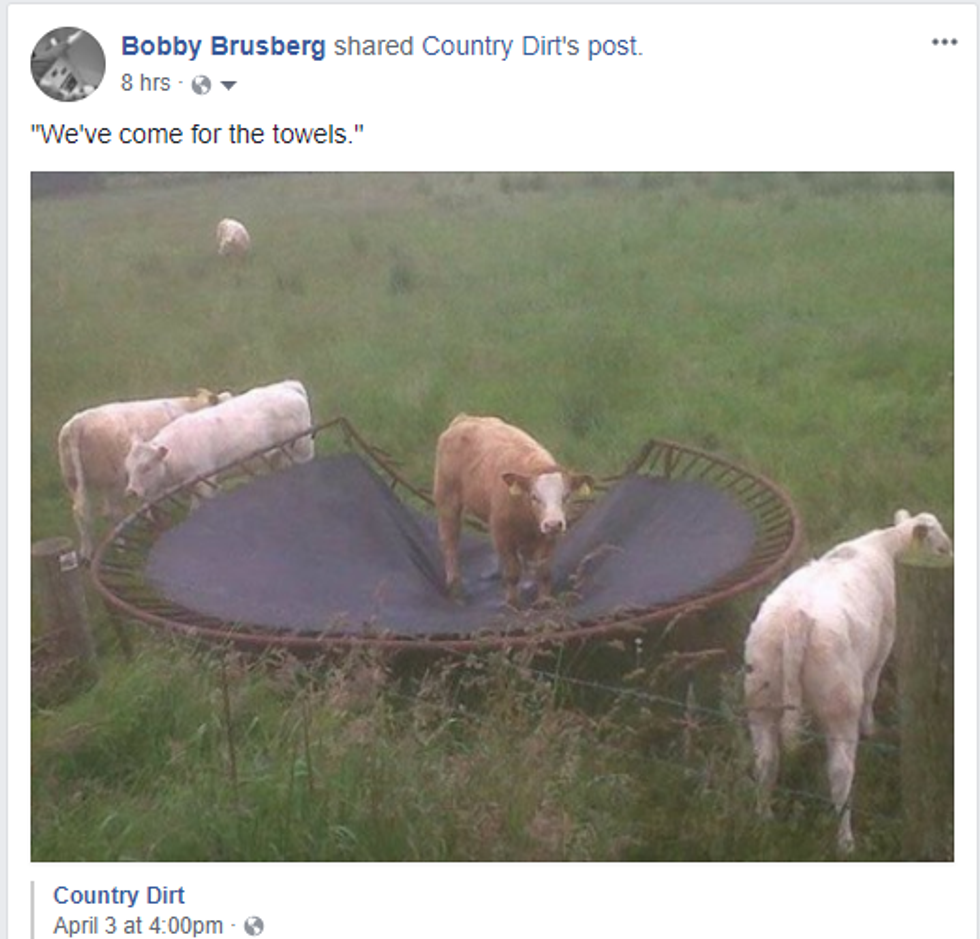Open the word 'post' link in header
This screenshot has width=980, height=939.
click(x=614, y=48)
